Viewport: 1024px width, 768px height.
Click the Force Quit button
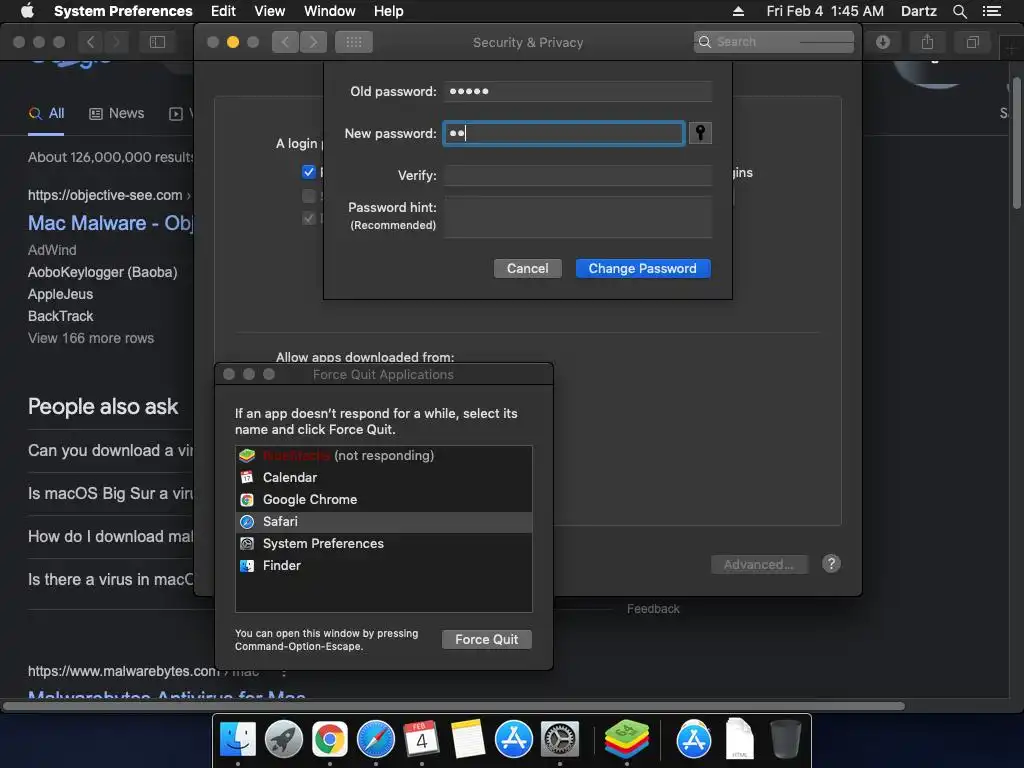(x=487, y=639)
